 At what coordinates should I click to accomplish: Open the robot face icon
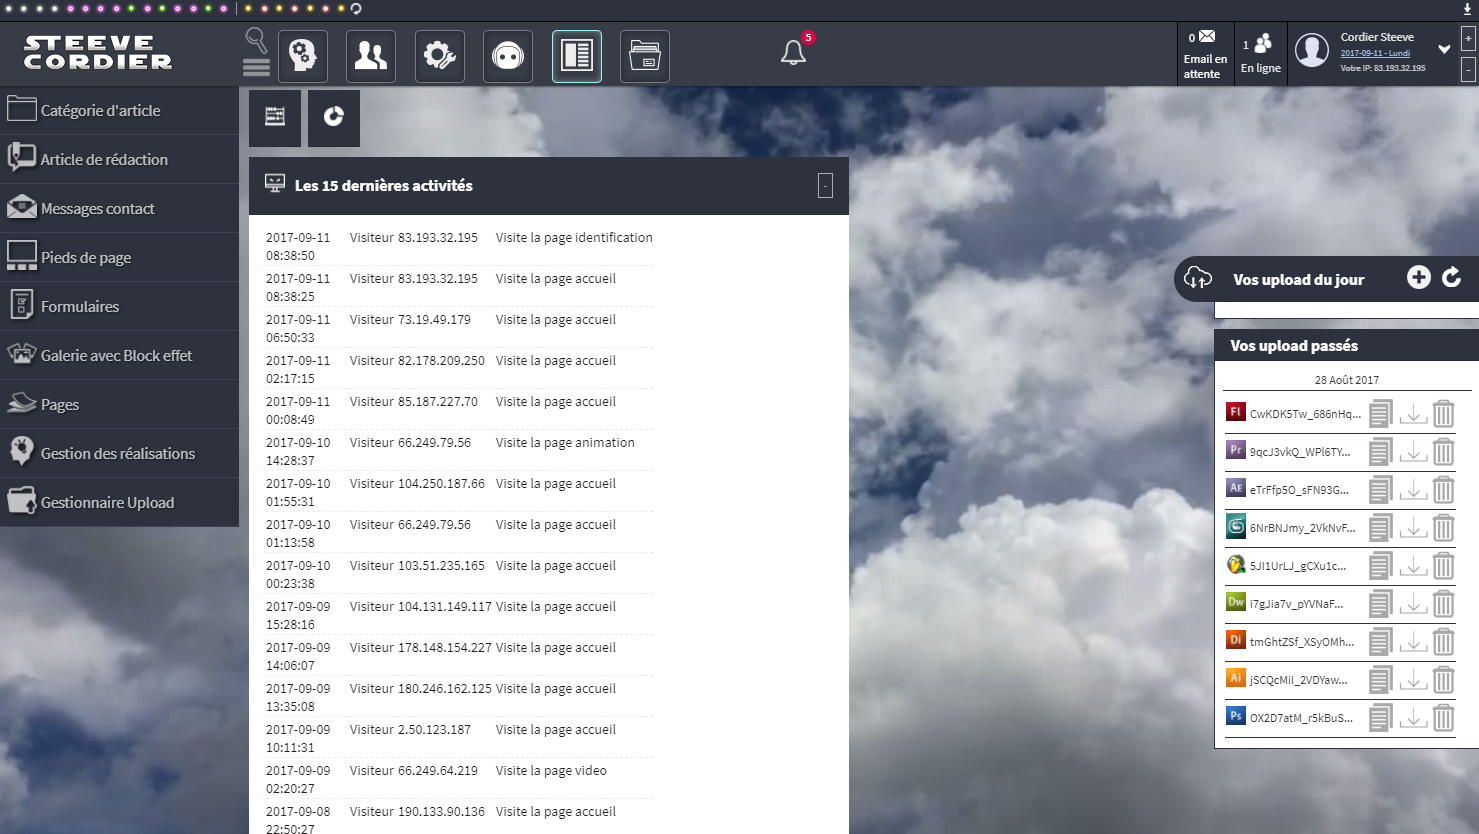[508, 56]
